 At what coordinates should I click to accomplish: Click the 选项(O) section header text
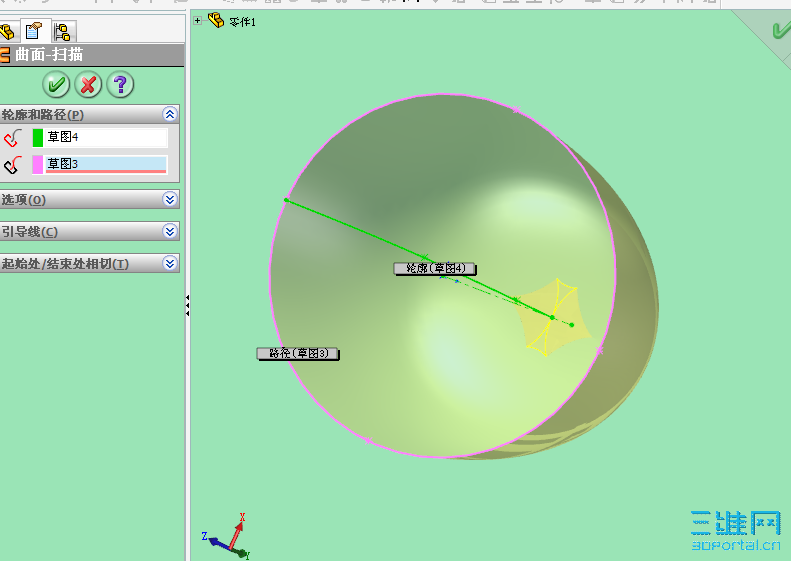(24, 200)
